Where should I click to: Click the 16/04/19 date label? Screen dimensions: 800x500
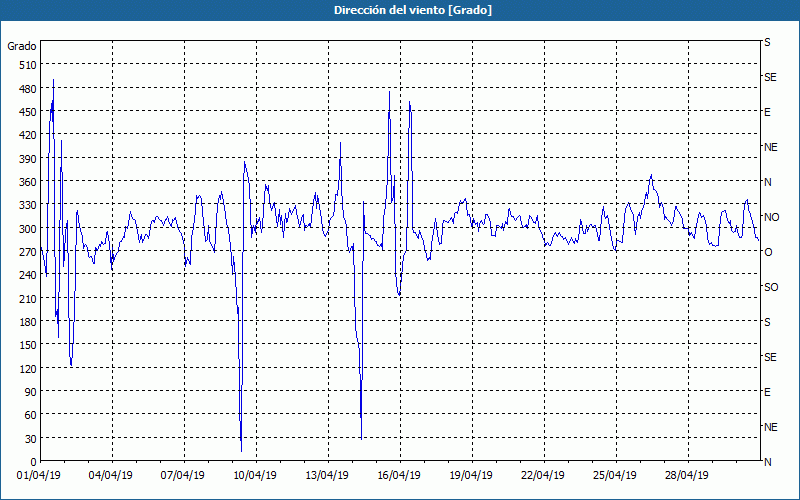(398, 475)
